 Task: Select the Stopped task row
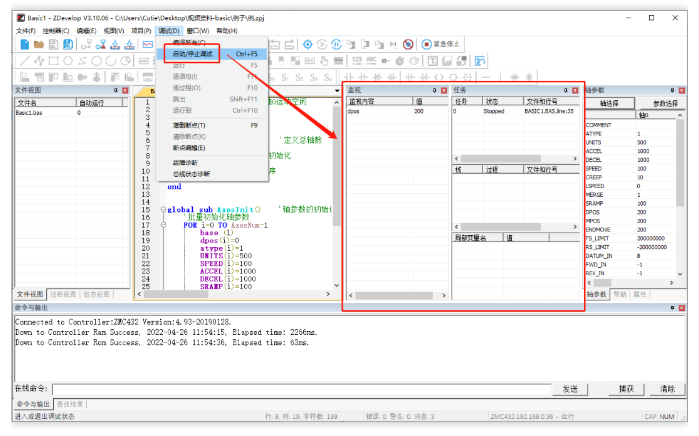click(x=515, y=111)
